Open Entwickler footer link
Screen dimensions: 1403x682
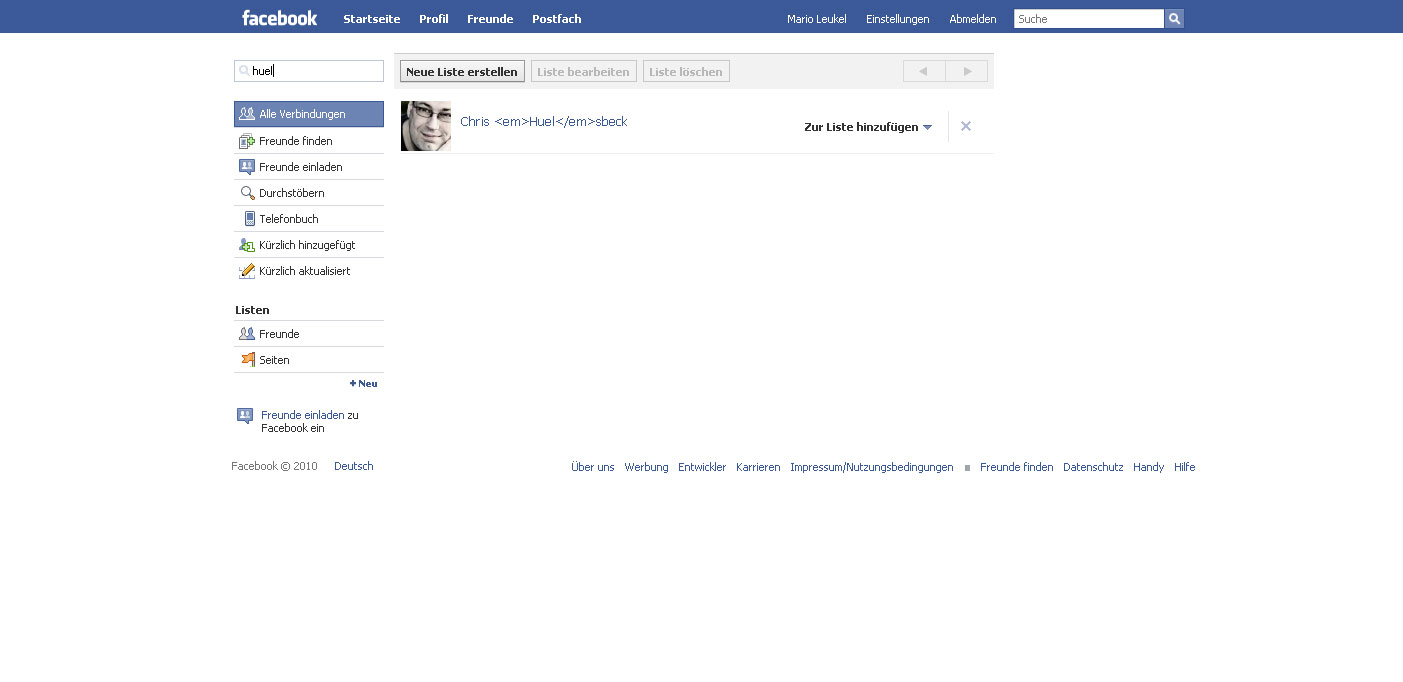click(x=702, y=467)
